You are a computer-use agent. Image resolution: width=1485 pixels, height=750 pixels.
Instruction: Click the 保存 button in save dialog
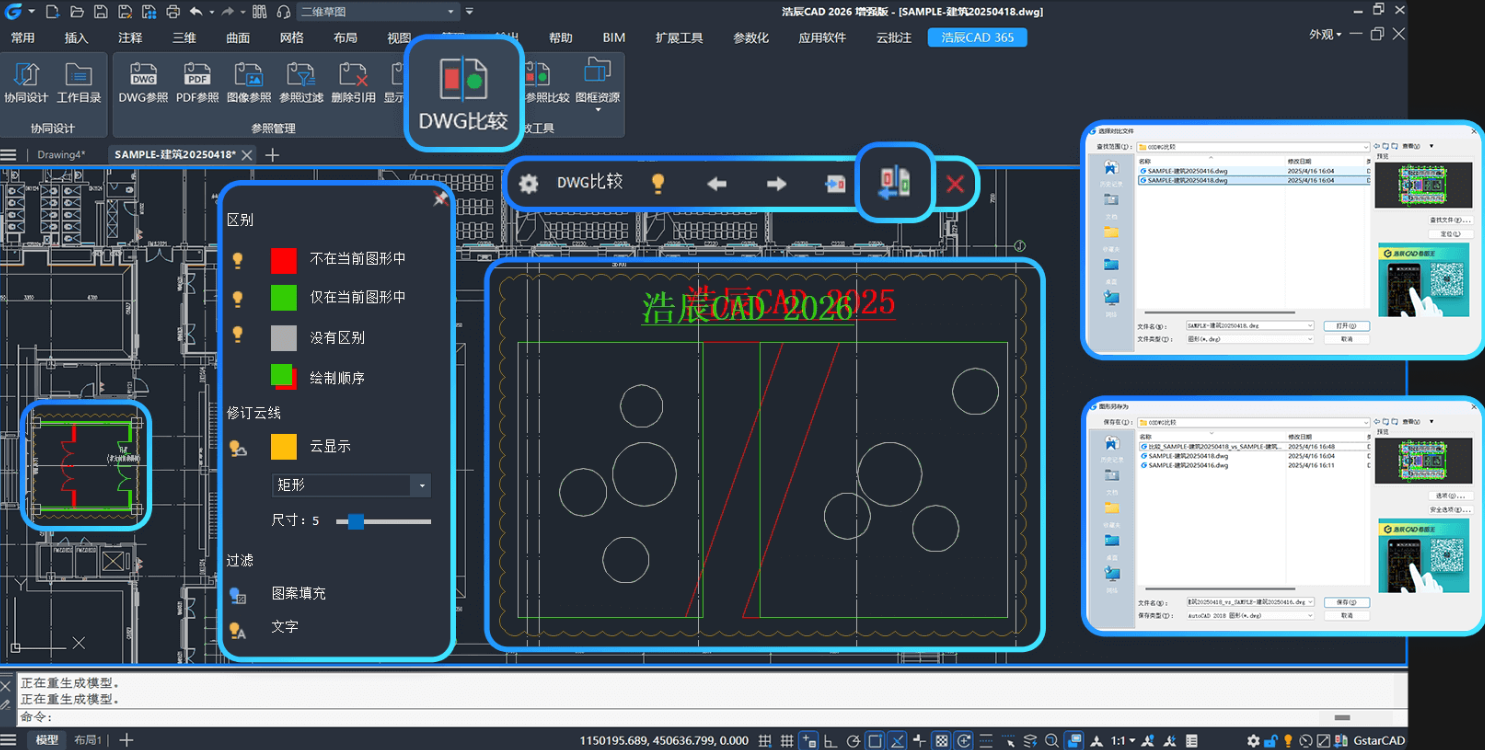[x=1346, y=603]
